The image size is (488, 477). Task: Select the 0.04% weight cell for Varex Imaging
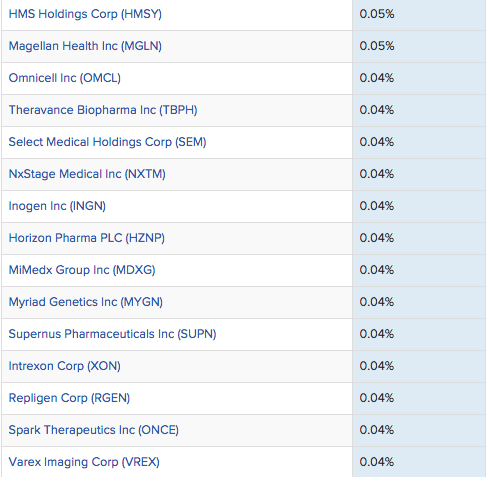click(419, 462)
